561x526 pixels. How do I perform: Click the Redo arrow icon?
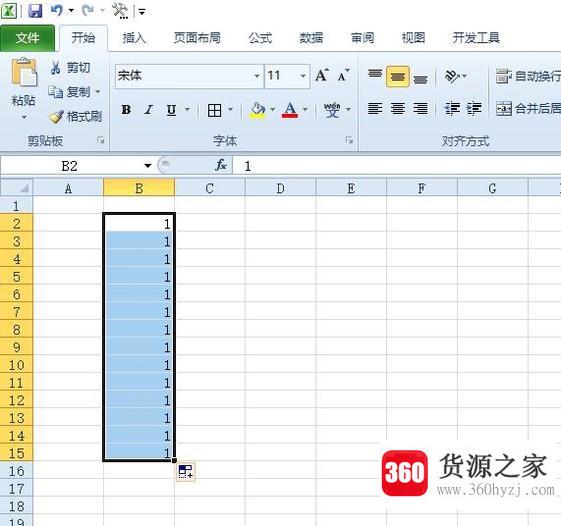click(x=88, y=11)
